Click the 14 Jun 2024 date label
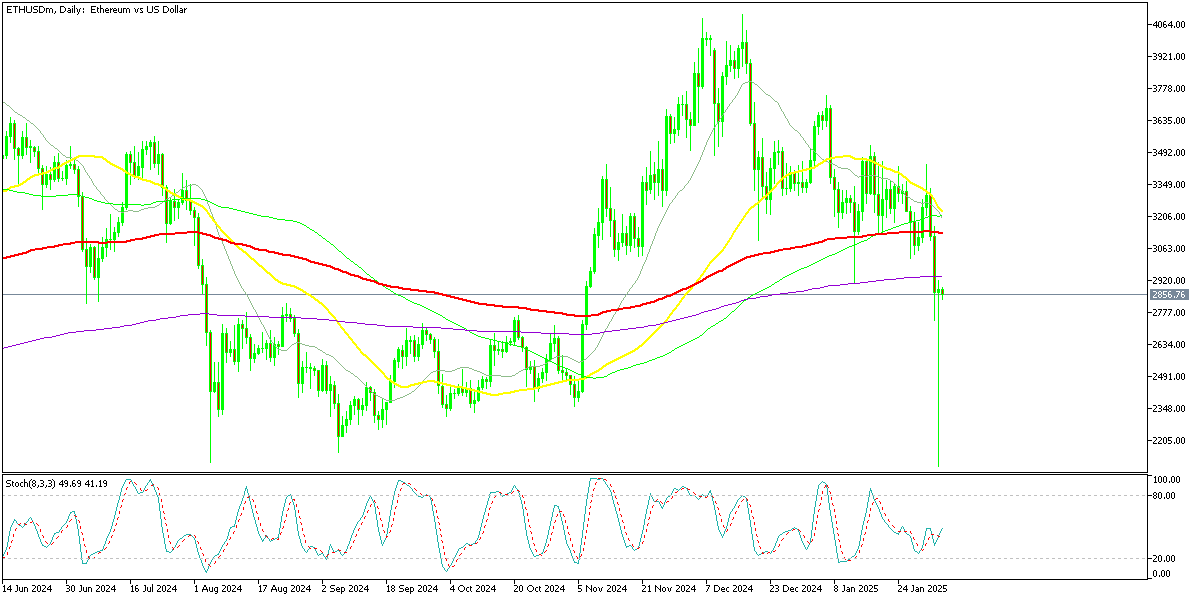Viewport: 1200px width, 600px height. 28,589
